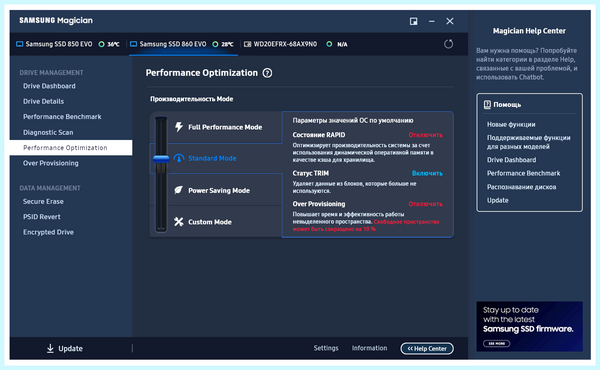Select Full Performance Mode
This screenshot has height=370, width=600.
[x=225, y=127]
